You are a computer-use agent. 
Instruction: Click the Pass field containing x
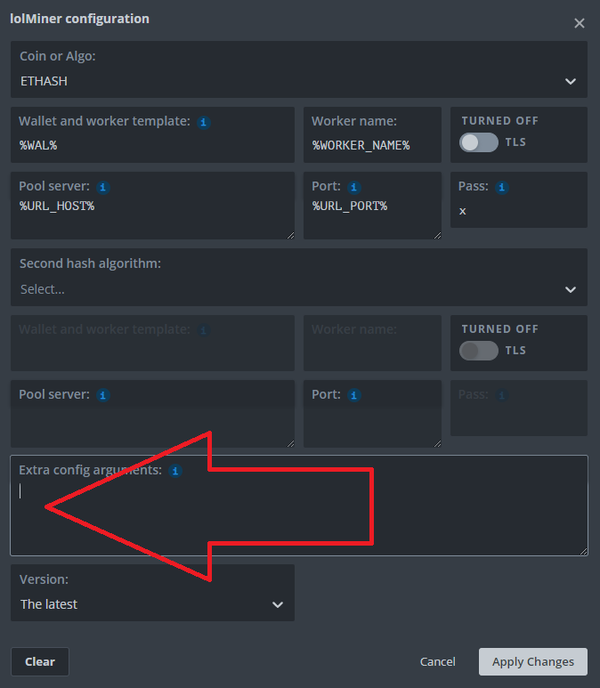[517, 212]
